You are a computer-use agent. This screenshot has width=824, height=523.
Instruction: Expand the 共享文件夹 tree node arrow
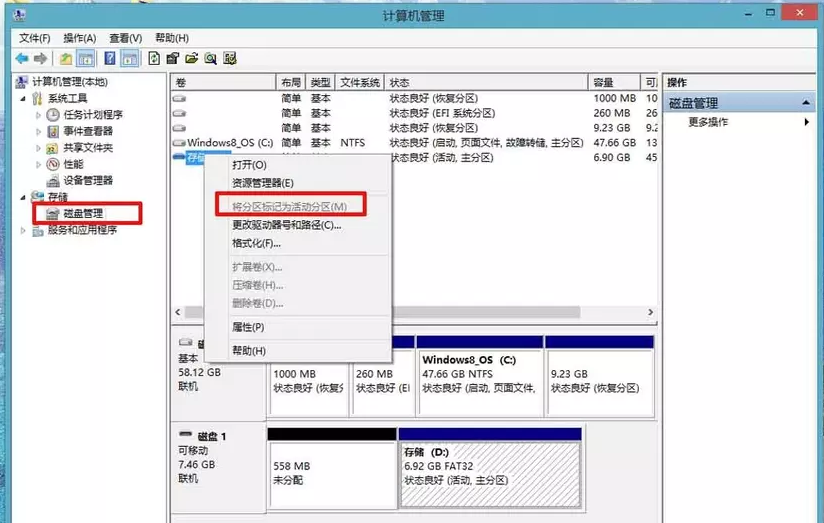(x=38, y=148)
